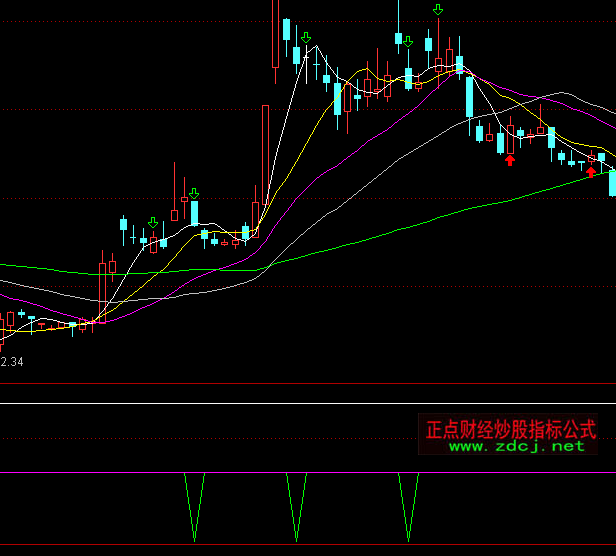Click the cyan candle above the left red arrow

click(500, 142)
